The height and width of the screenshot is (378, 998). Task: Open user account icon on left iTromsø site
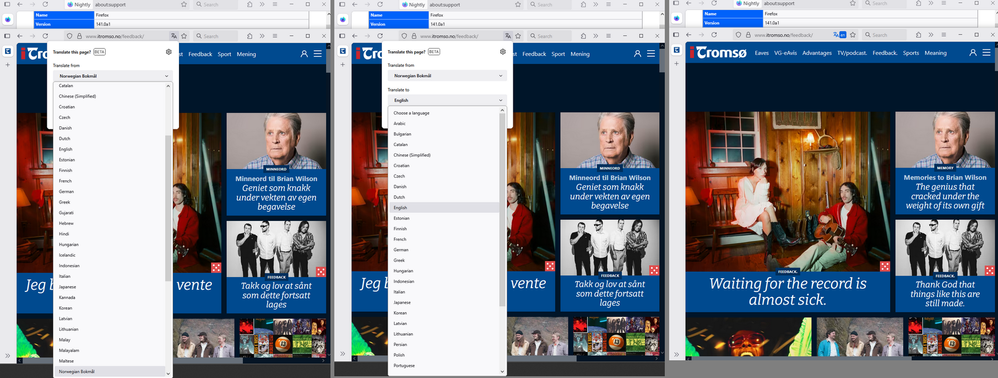tap(304, 54)
